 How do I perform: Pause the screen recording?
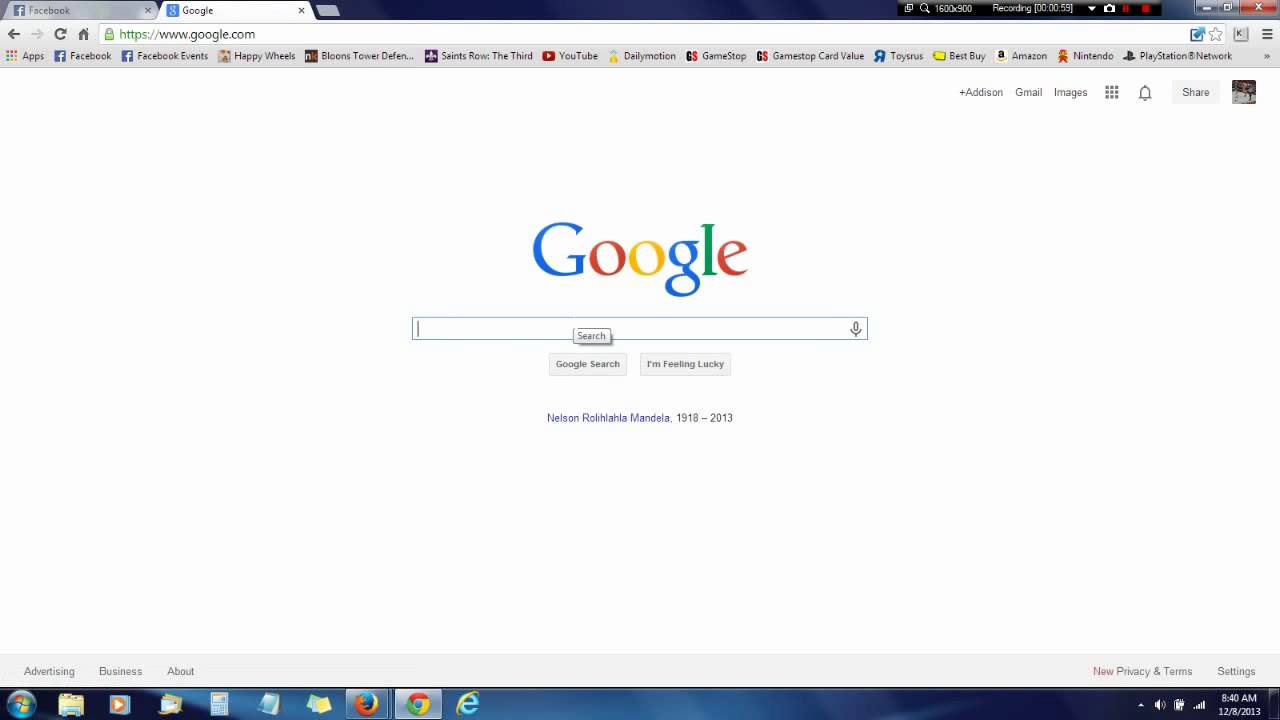pos(1127,8)
